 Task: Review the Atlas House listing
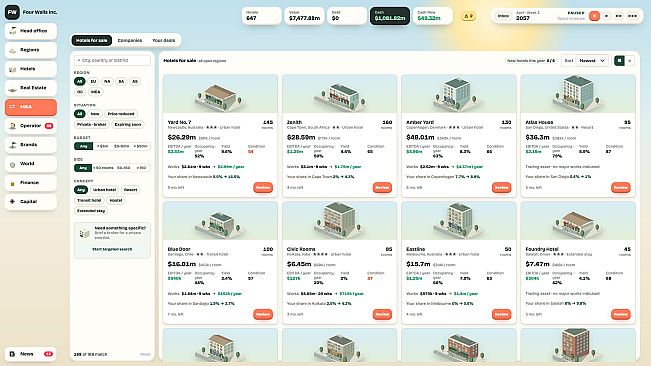pyautogui.click(x=621, y=188)
